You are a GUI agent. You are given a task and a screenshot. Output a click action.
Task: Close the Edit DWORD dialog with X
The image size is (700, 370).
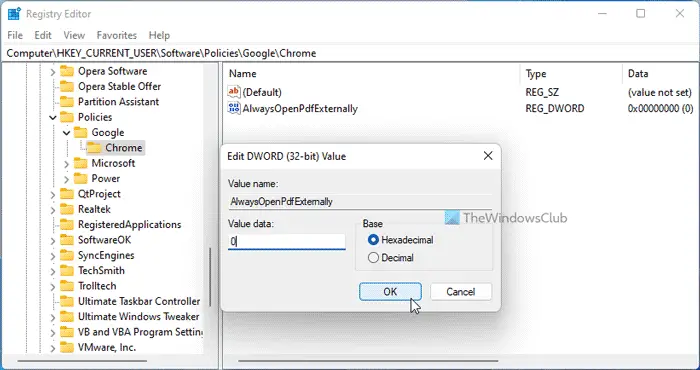pyautogui.click(x=488, y=156)
